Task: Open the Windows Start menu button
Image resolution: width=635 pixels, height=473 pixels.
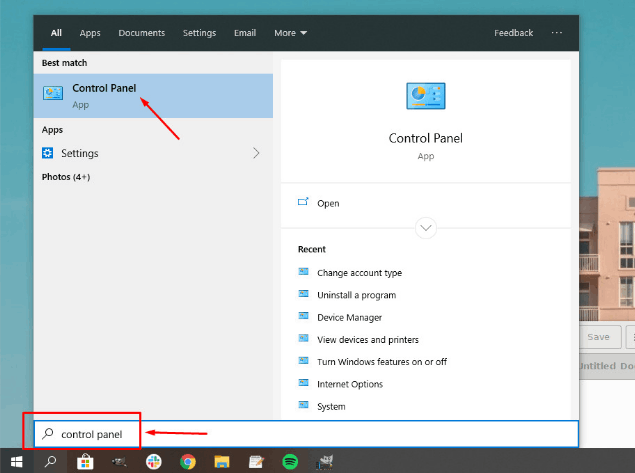Action: click(x=17, y=461)
